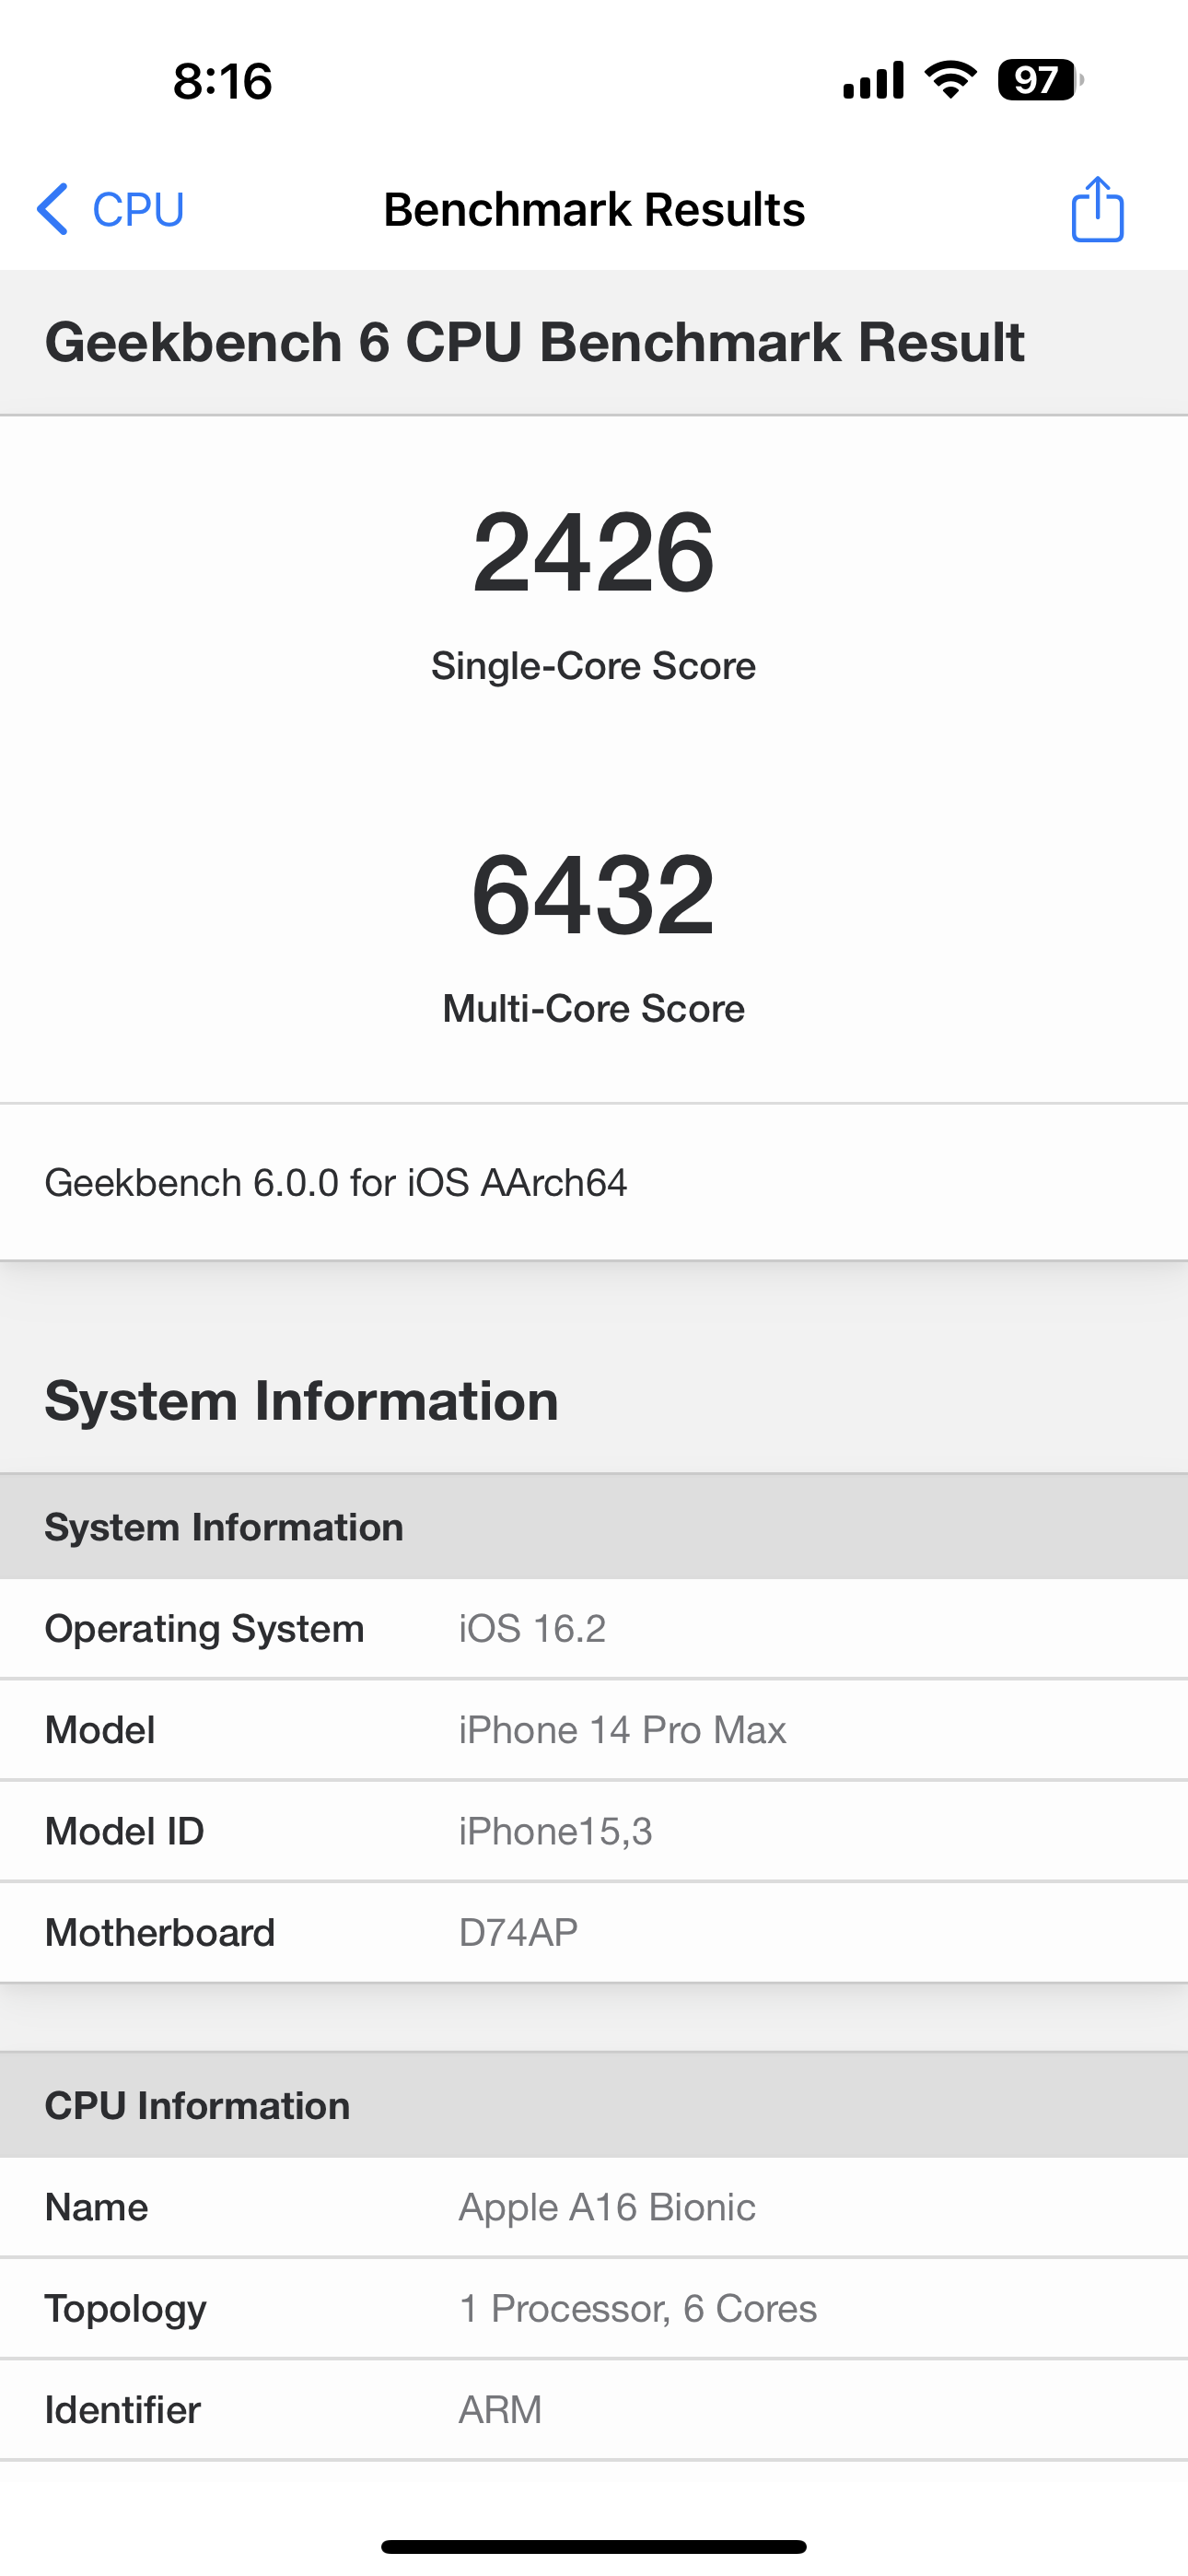Go back to the CPU screen
Viewport: 1188px width, 2576px height.
(110, 209)
